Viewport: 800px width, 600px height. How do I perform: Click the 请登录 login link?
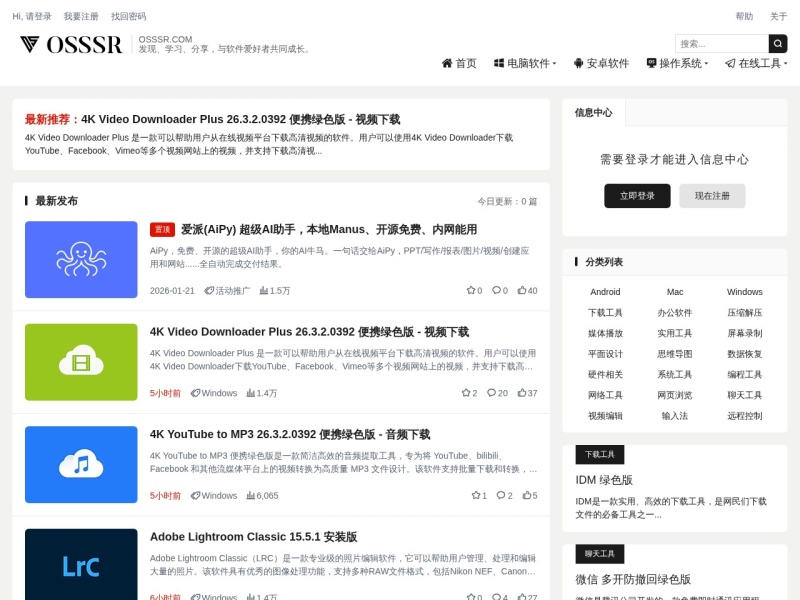pyautogui.click(x=39, y=16)
